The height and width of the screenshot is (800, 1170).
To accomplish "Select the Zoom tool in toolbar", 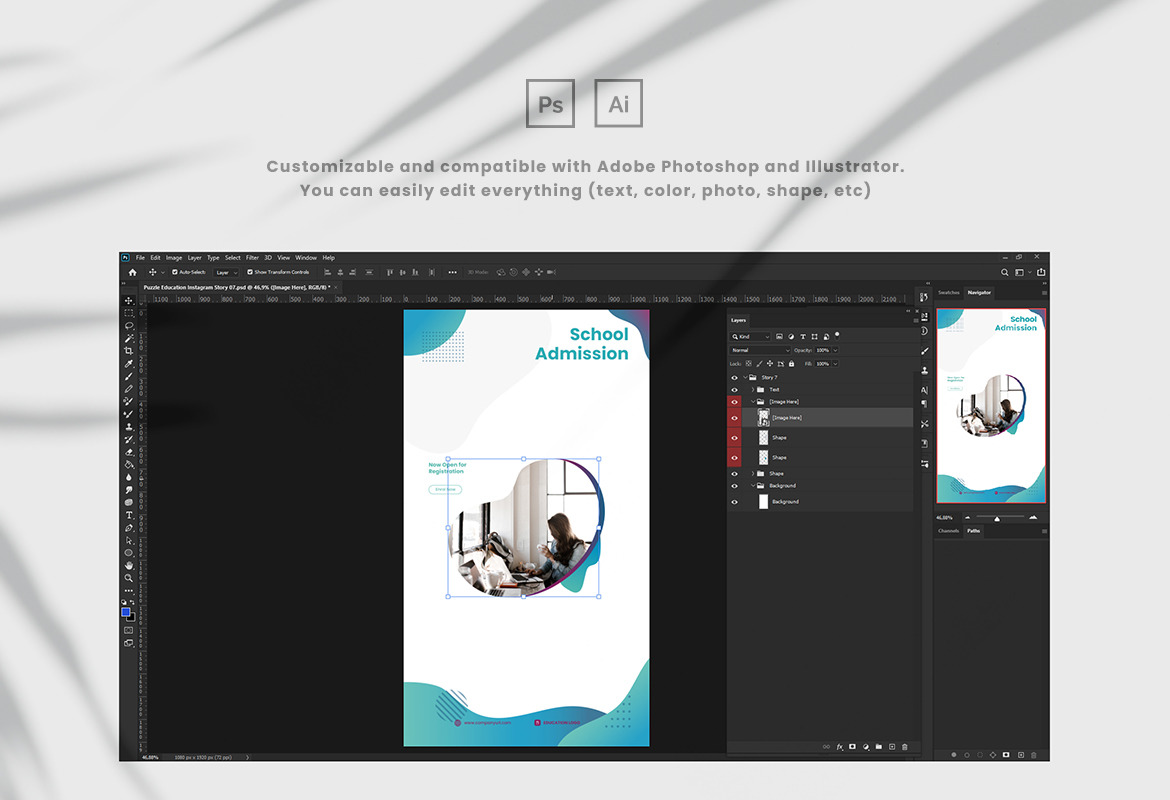I will 129,578.
